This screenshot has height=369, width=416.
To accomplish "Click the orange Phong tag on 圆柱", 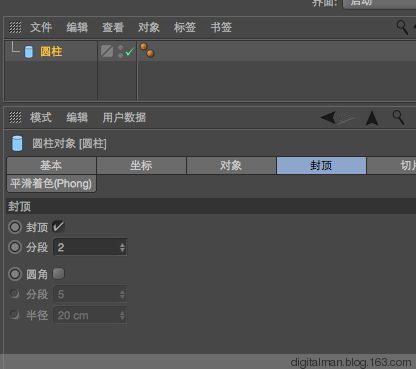I will (147, 50).
